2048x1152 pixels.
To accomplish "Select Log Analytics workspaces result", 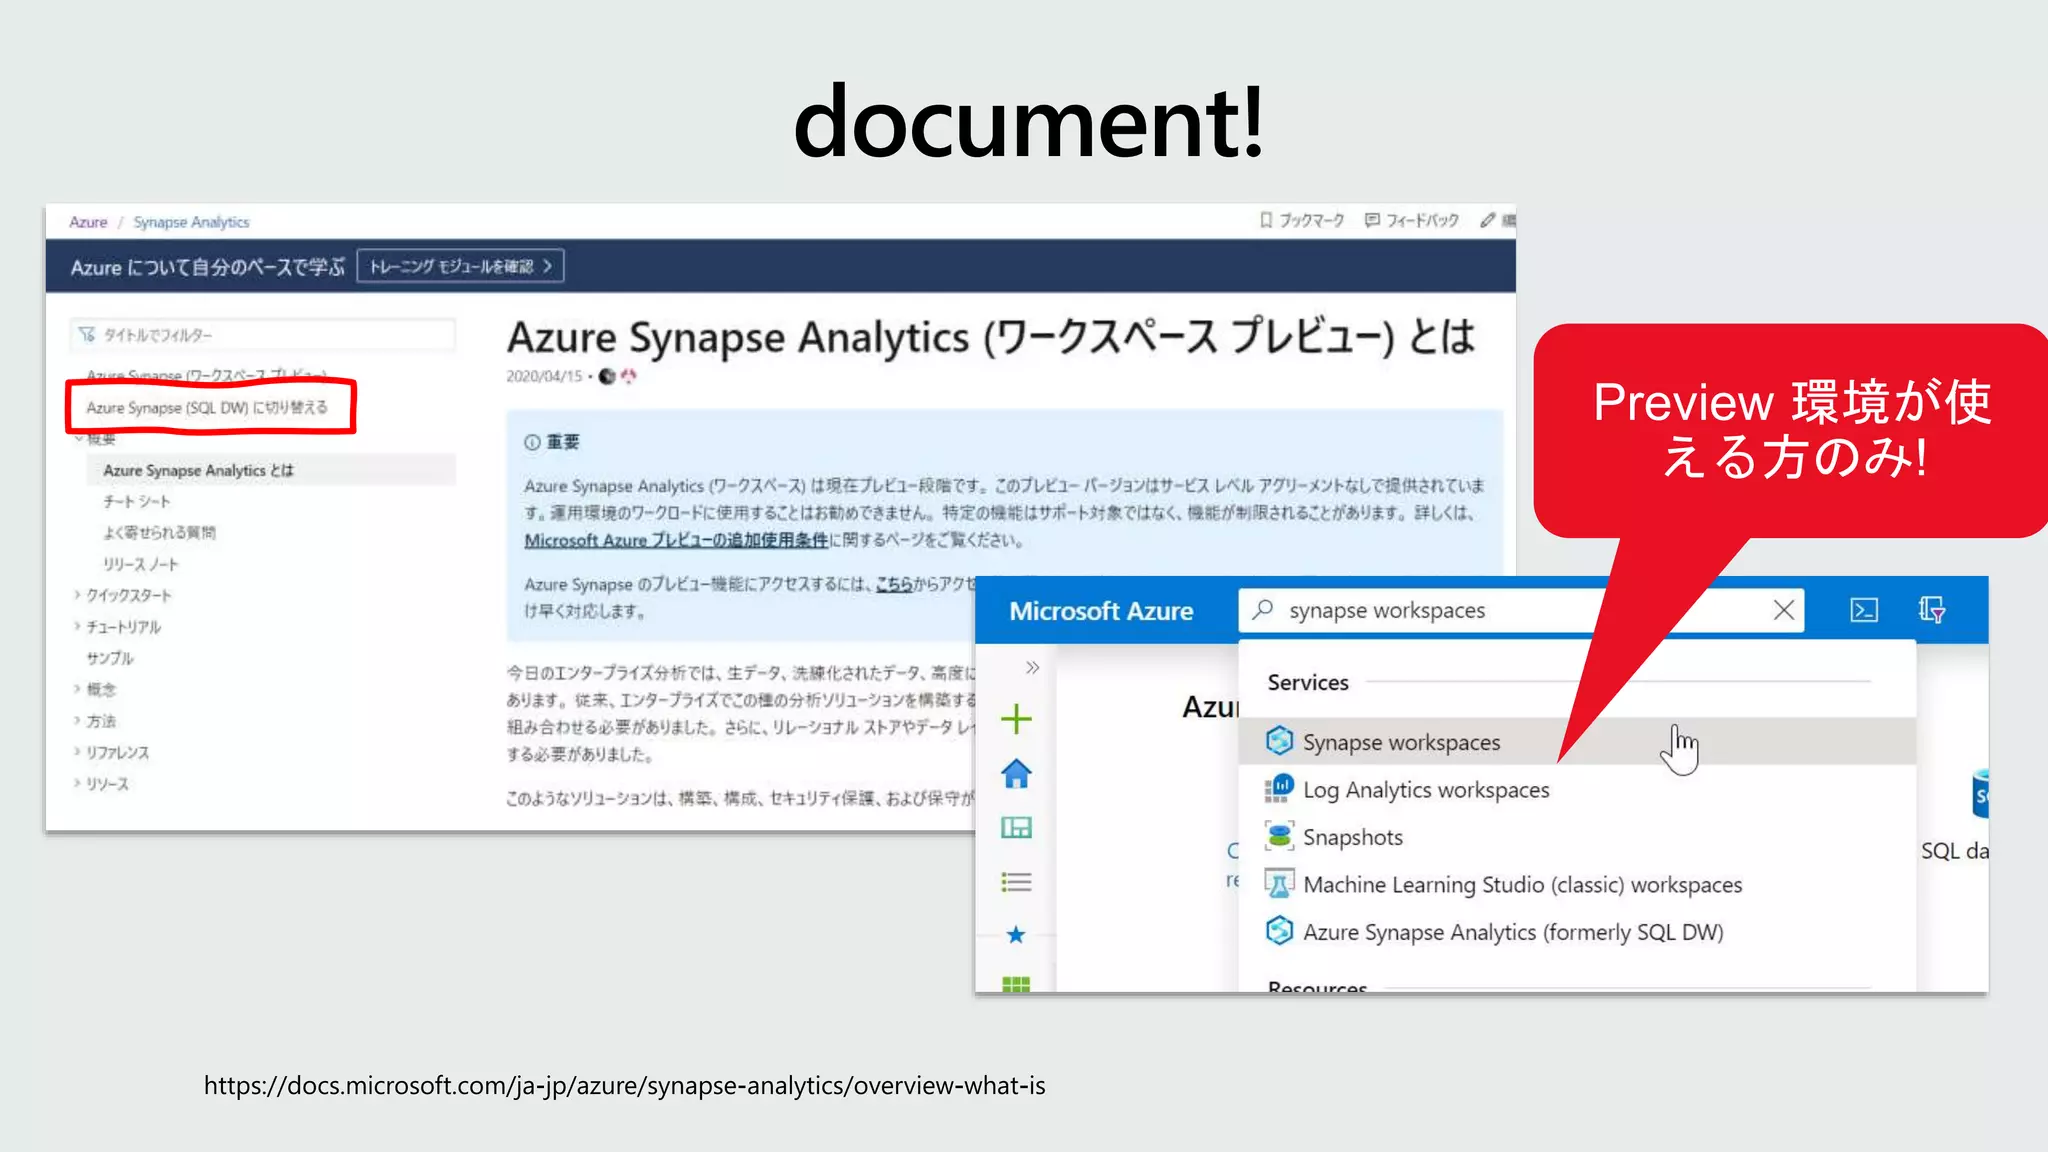I will tap(1425, 790).
